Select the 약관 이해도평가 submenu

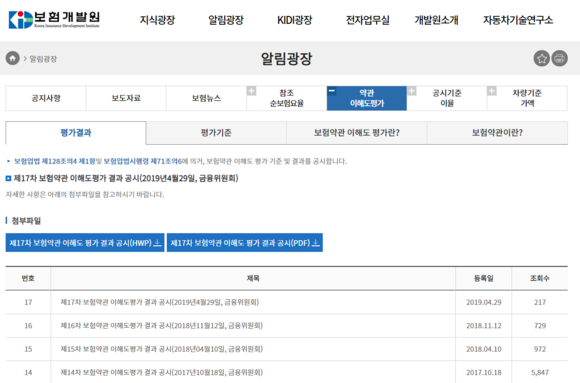point(367,98)
